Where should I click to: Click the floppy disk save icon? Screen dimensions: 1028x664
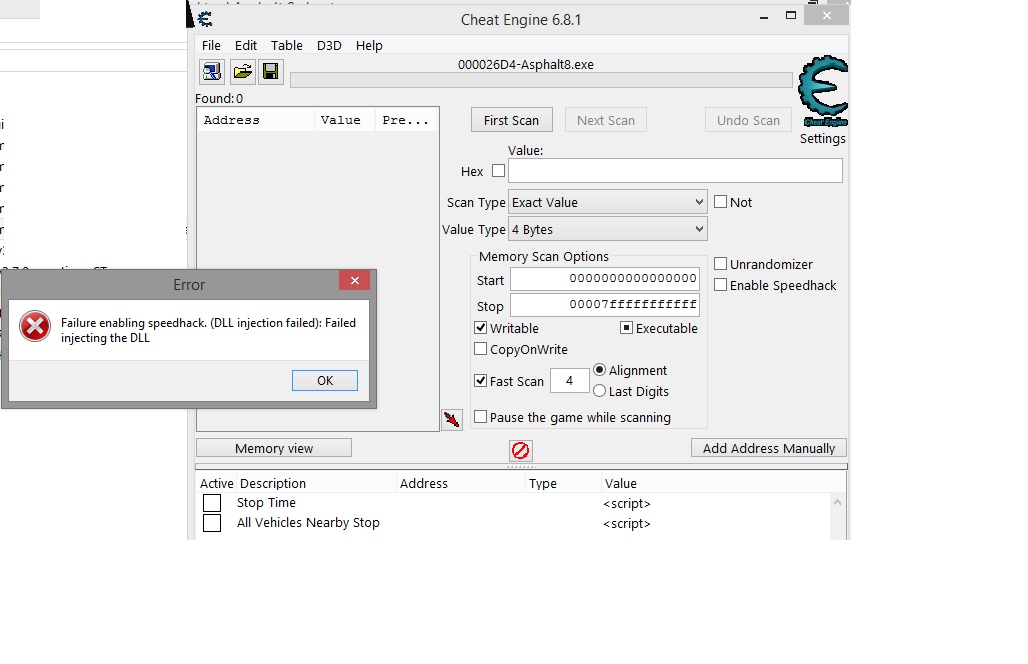(270, 71)
